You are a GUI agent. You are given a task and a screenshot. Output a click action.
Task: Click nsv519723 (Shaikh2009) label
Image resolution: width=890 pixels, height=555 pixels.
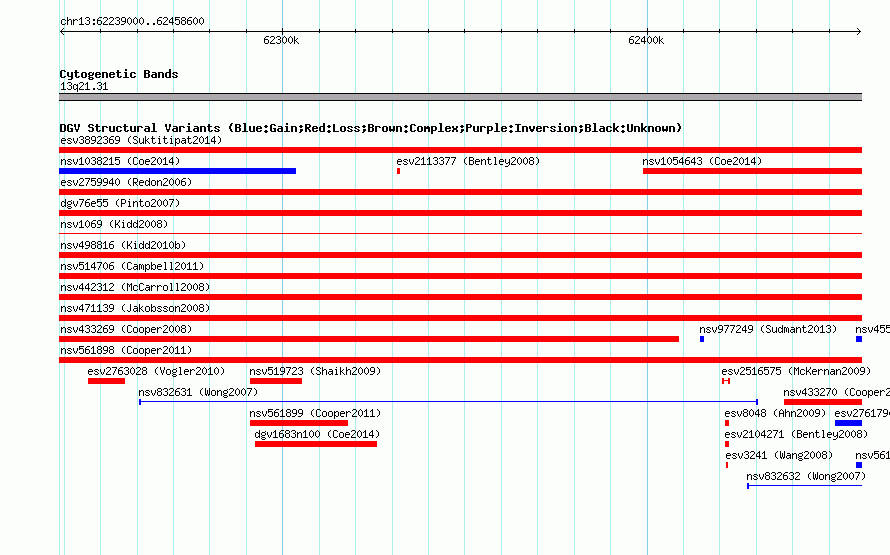315,371
